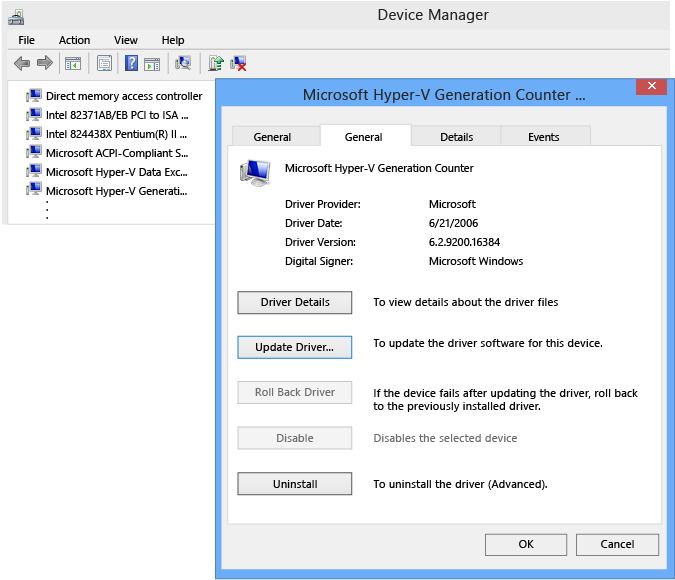Click the 'Digital Signer:' label
The height and width of the screenshot is (580, 675).
coord(319,261)
